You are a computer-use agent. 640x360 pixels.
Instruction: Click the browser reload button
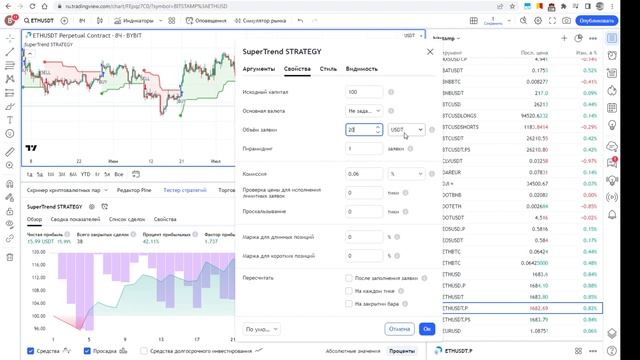pyautogui.click(x=32, y=6)
